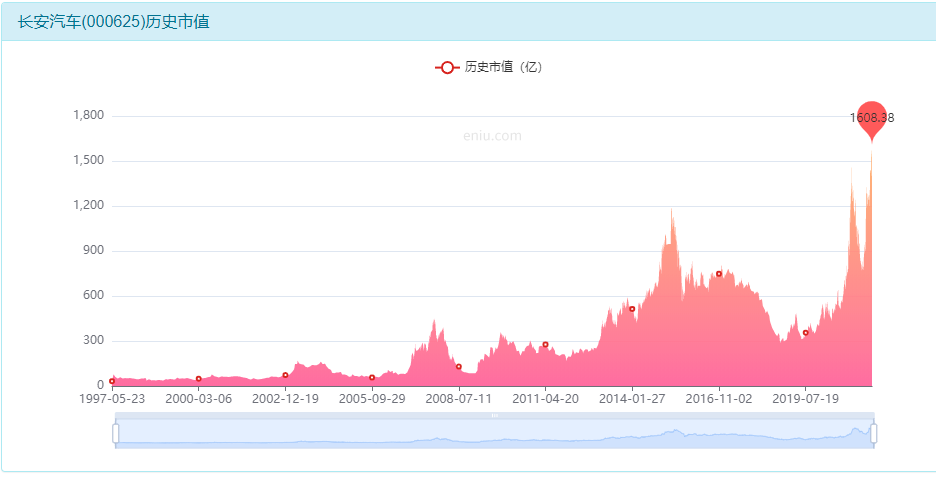
Task: Click the data point at 1997-05-23
Action: click(x=112, y=381)
